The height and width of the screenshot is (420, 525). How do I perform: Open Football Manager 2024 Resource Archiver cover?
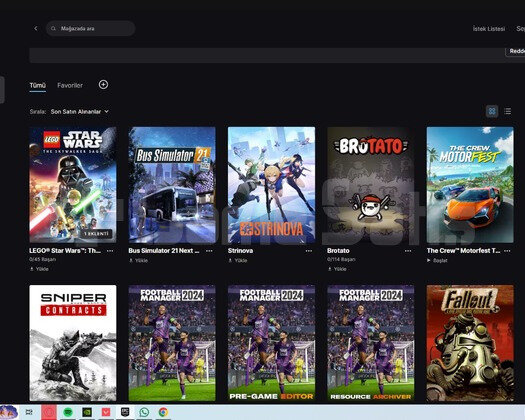point(371,343)
